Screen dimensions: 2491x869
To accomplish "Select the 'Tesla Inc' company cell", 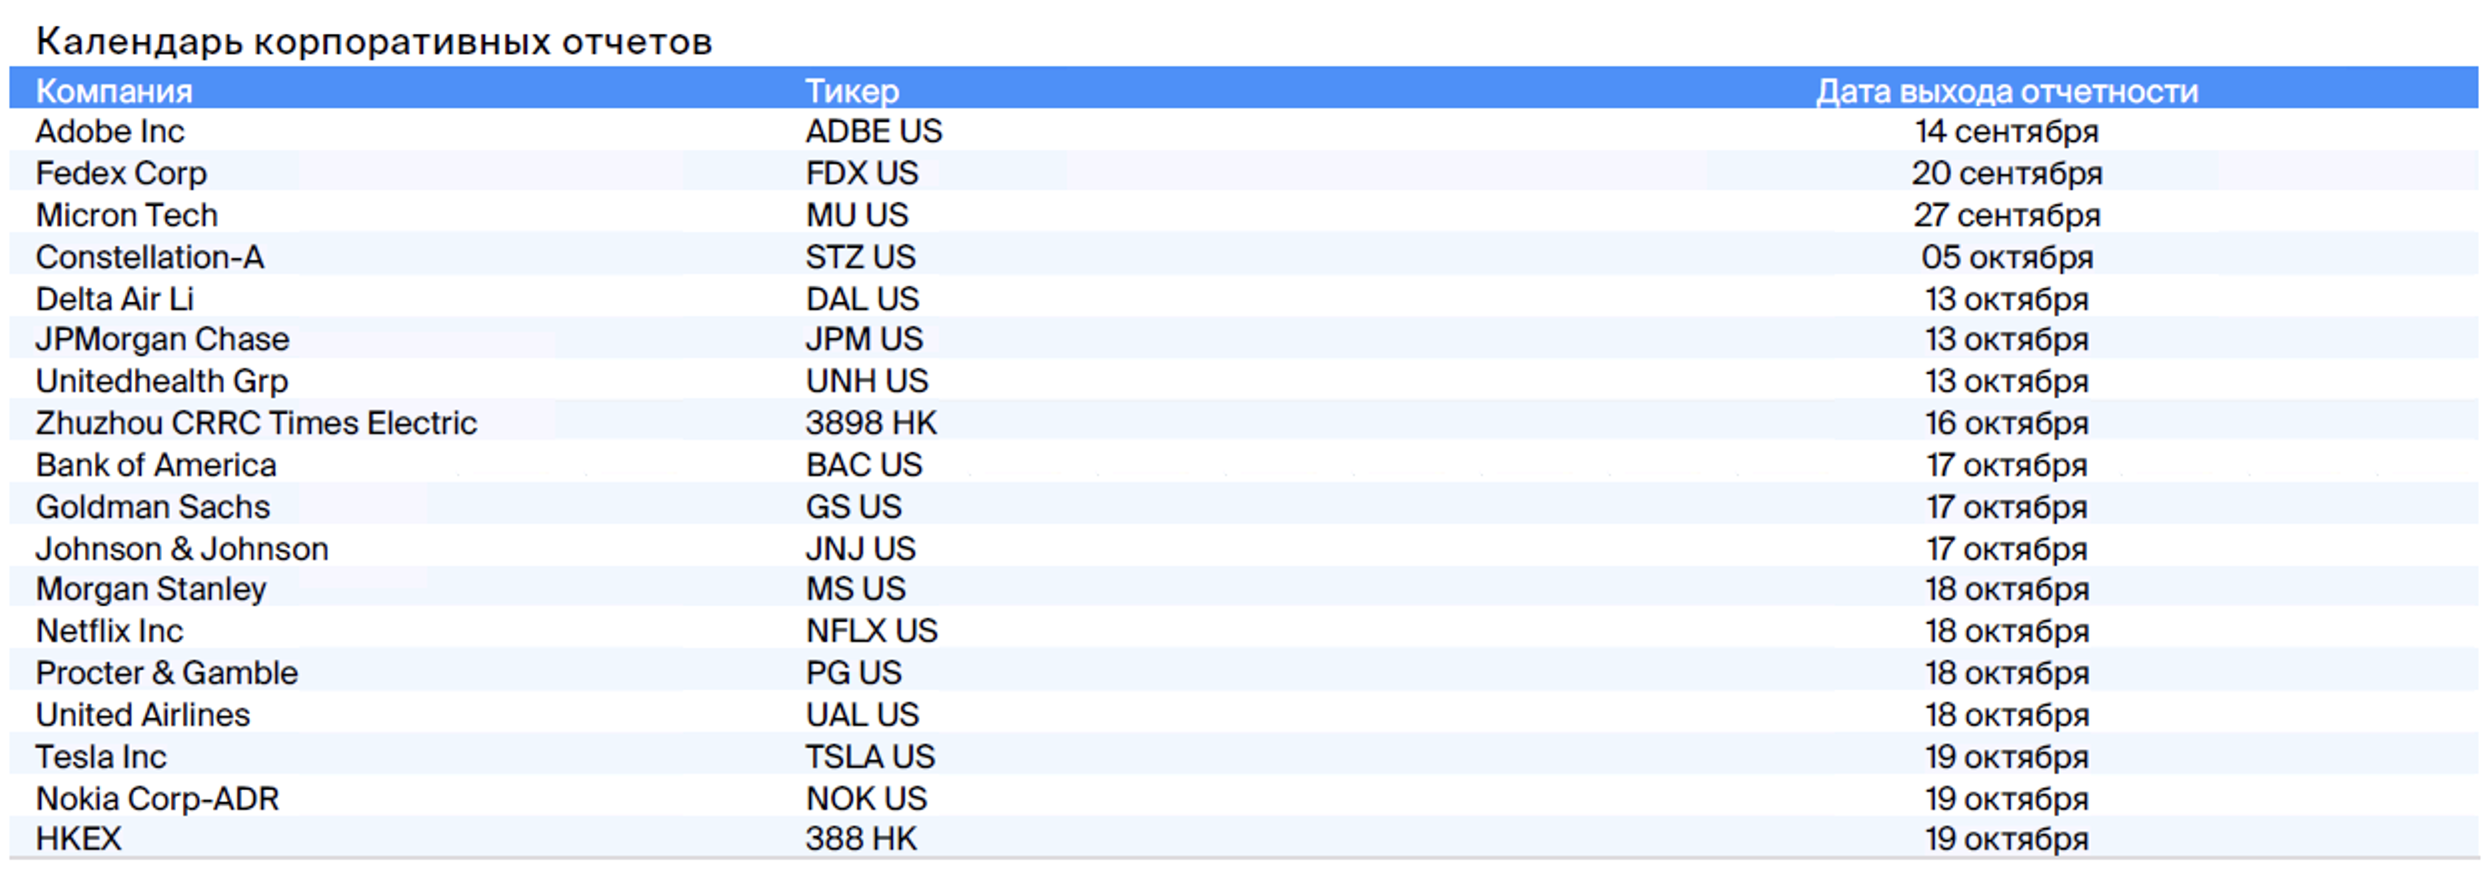I will (101, 757).
